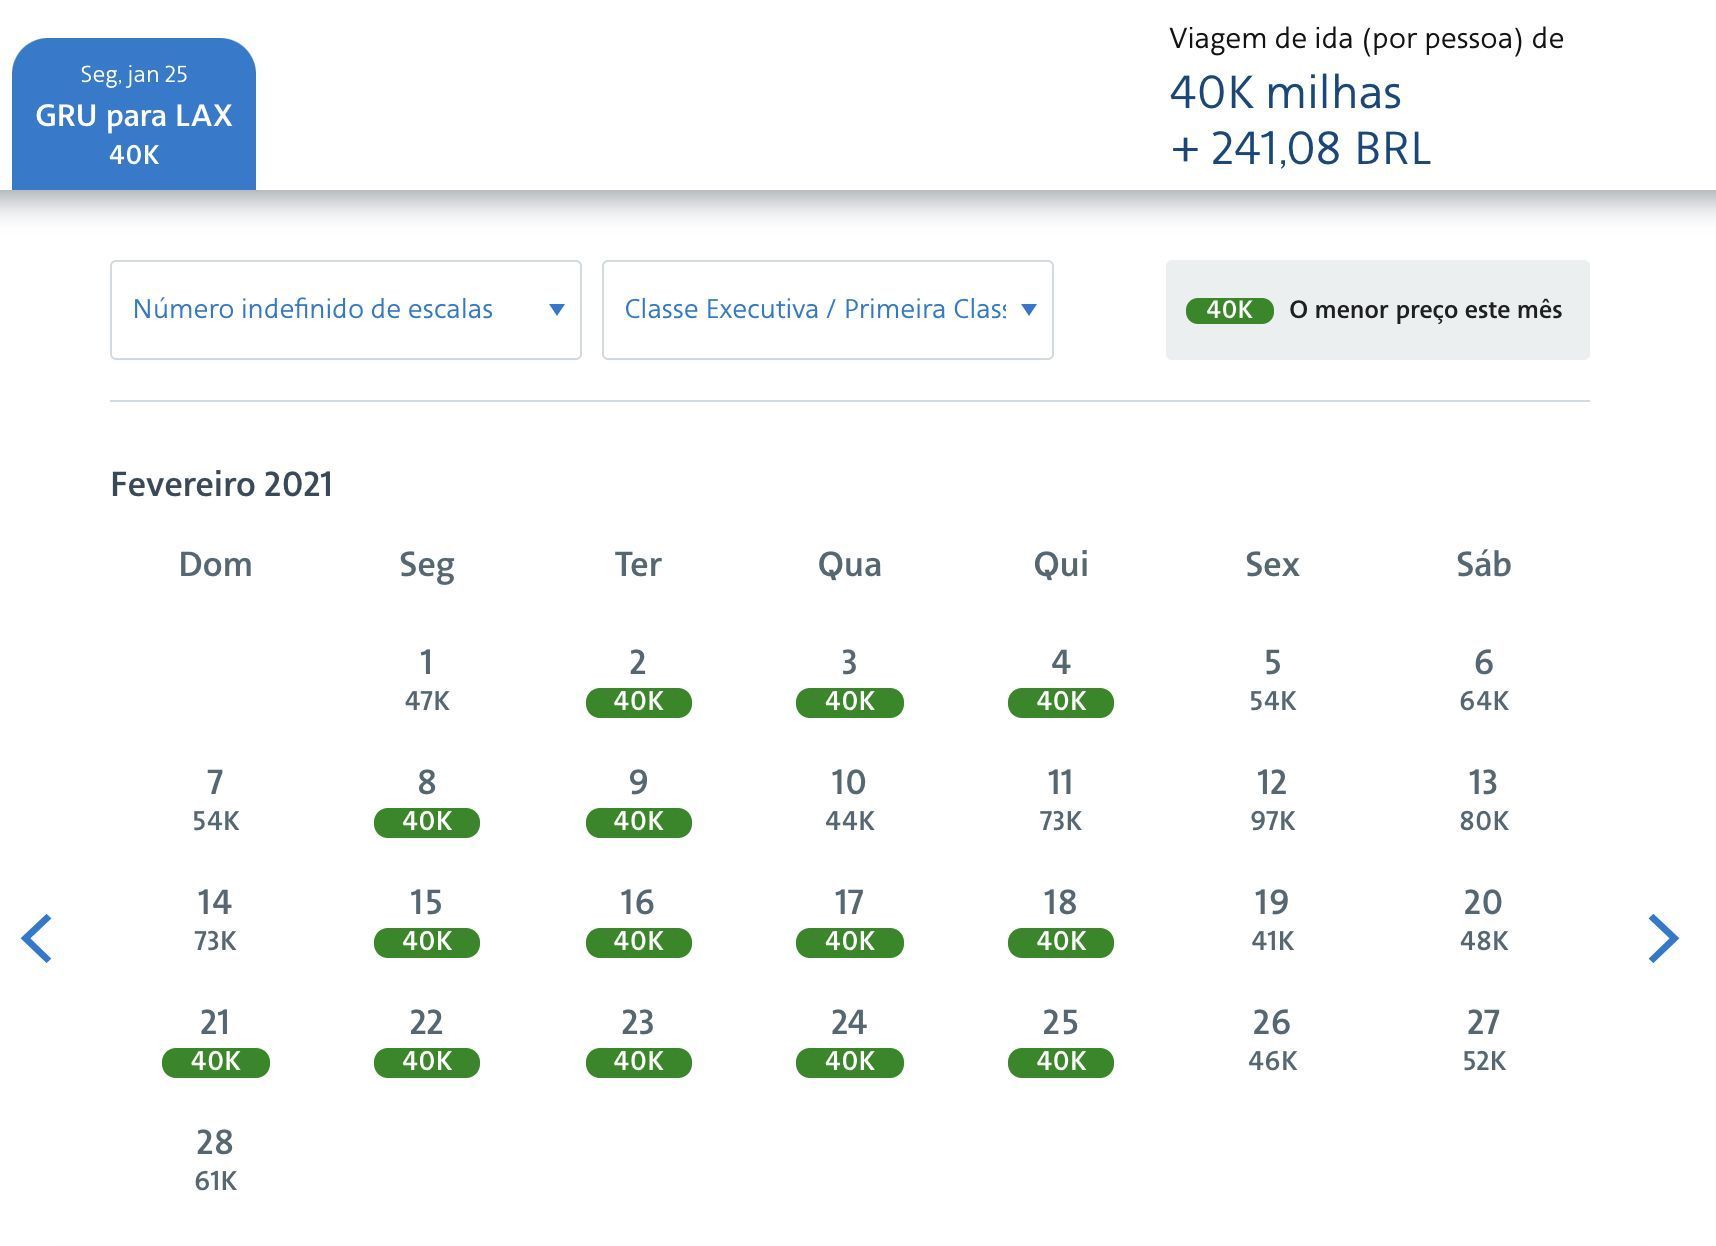Viewport: 1716px width, 1246px height.
Task: Click the 'Qua' weekday header
Action: (850, 565)
